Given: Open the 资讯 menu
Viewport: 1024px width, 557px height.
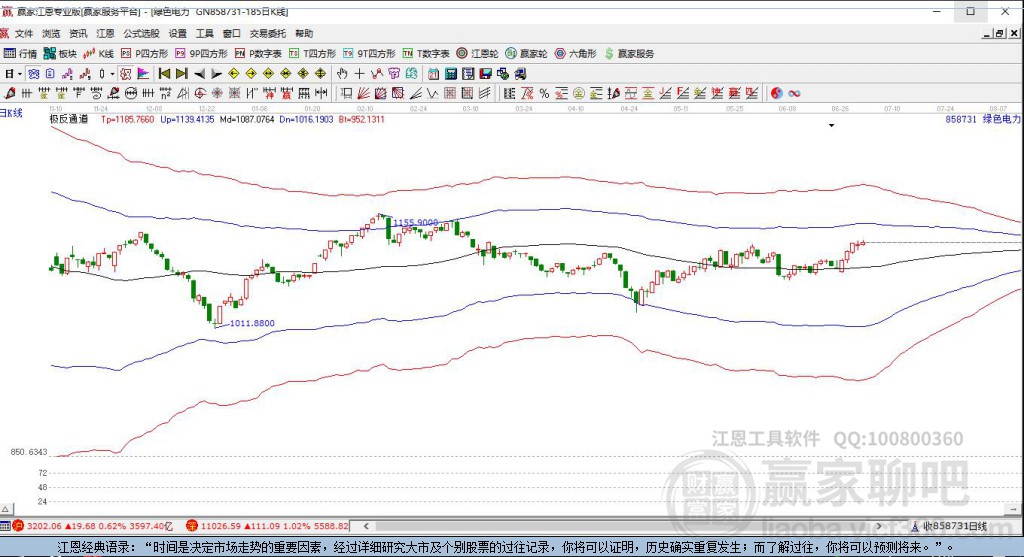Looking at the screenshot, I should coord(78,33).
